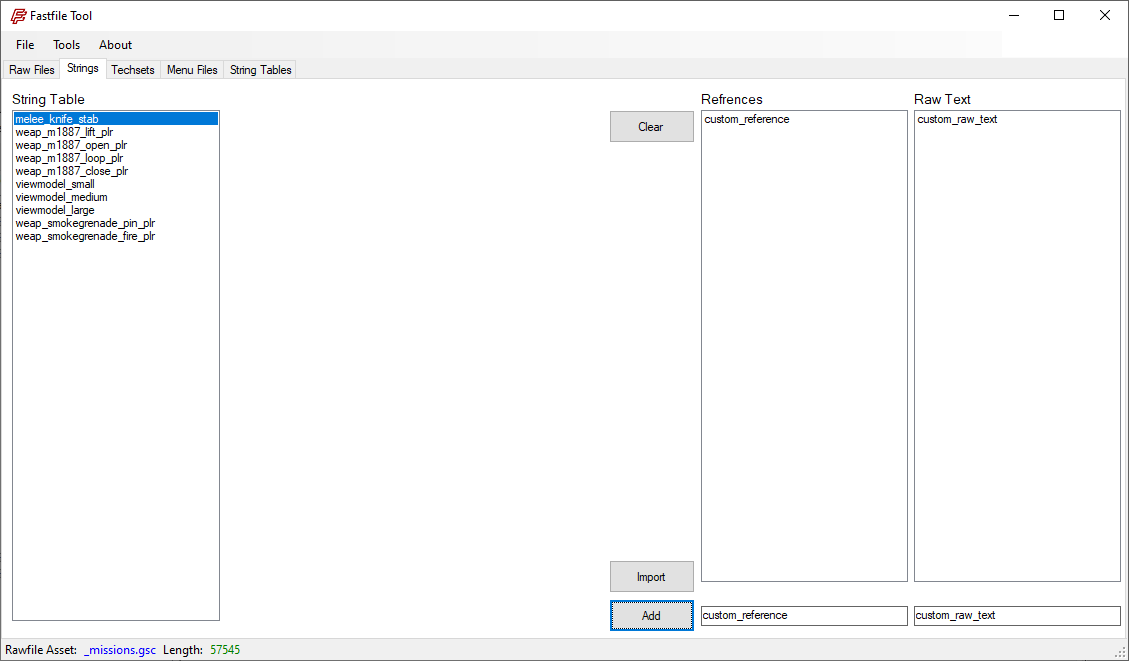The image size is (1129, 661).
Task: Select custom_reference in Refrences list
Action: 746,120
